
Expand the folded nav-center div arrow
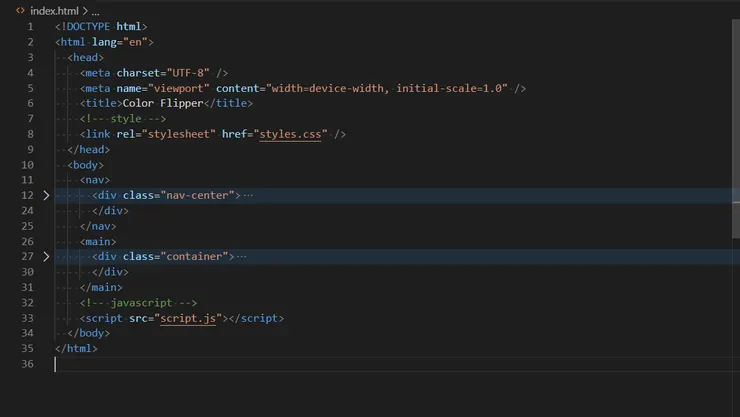point(46,195)
